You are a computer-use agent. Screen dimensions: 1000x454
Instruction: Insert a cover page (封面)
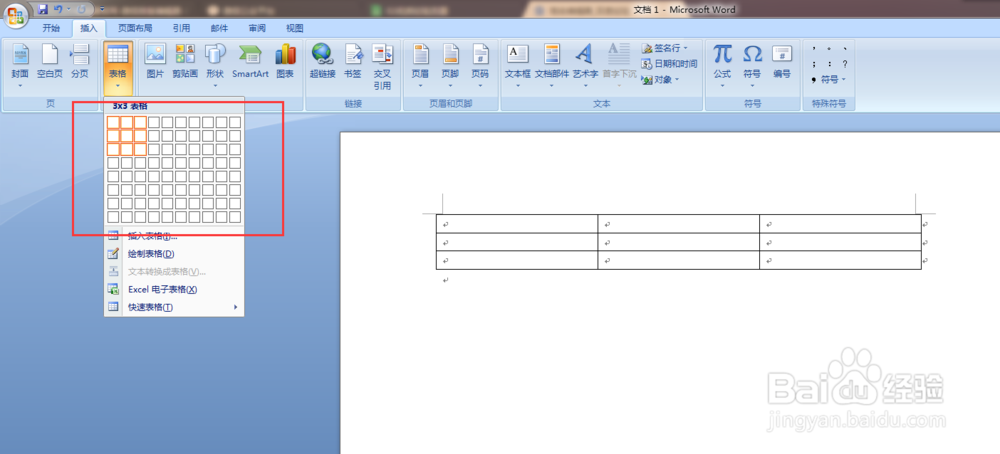20,66
